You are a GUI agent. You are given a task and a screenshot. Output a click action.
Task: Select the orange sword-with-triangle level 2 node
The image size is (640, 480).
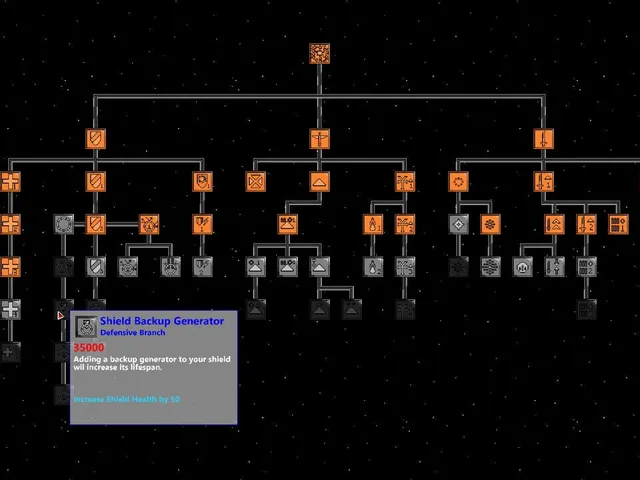point(586,224)
